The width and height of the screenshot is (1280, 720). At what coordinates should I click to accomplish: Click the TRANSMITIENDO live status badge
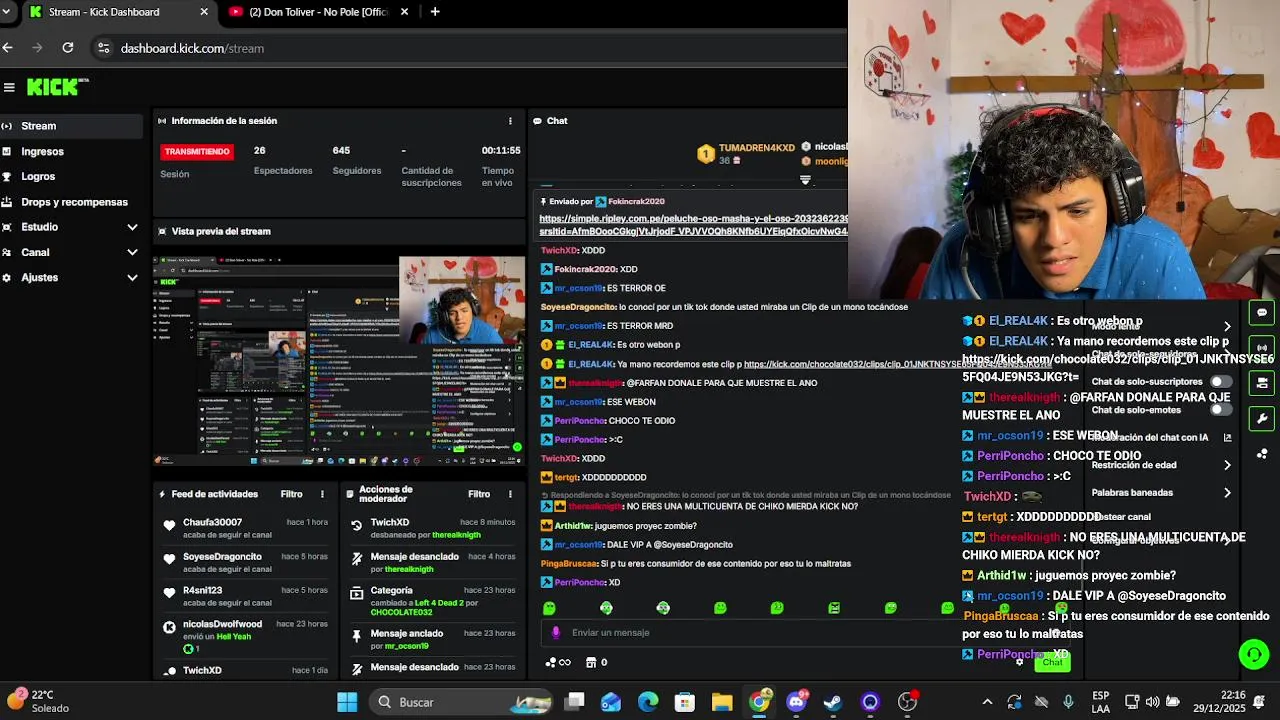197,151
